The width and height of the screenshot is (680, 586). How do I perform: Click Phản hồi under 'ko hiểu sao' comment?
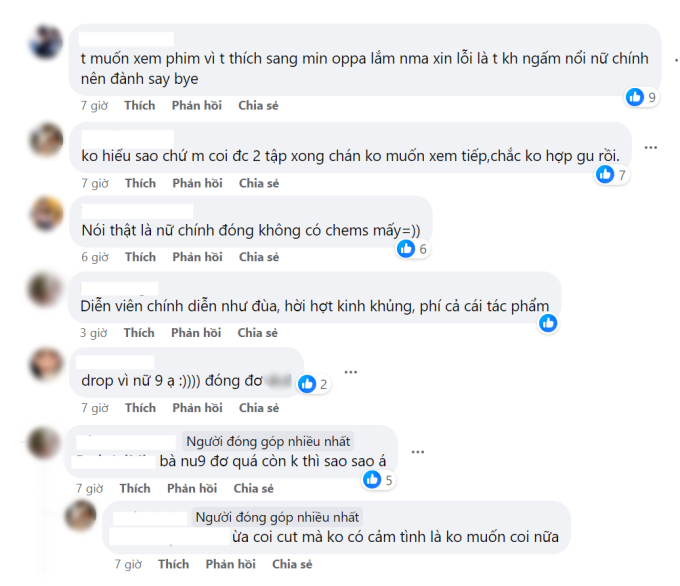click(x=197, y=183)
